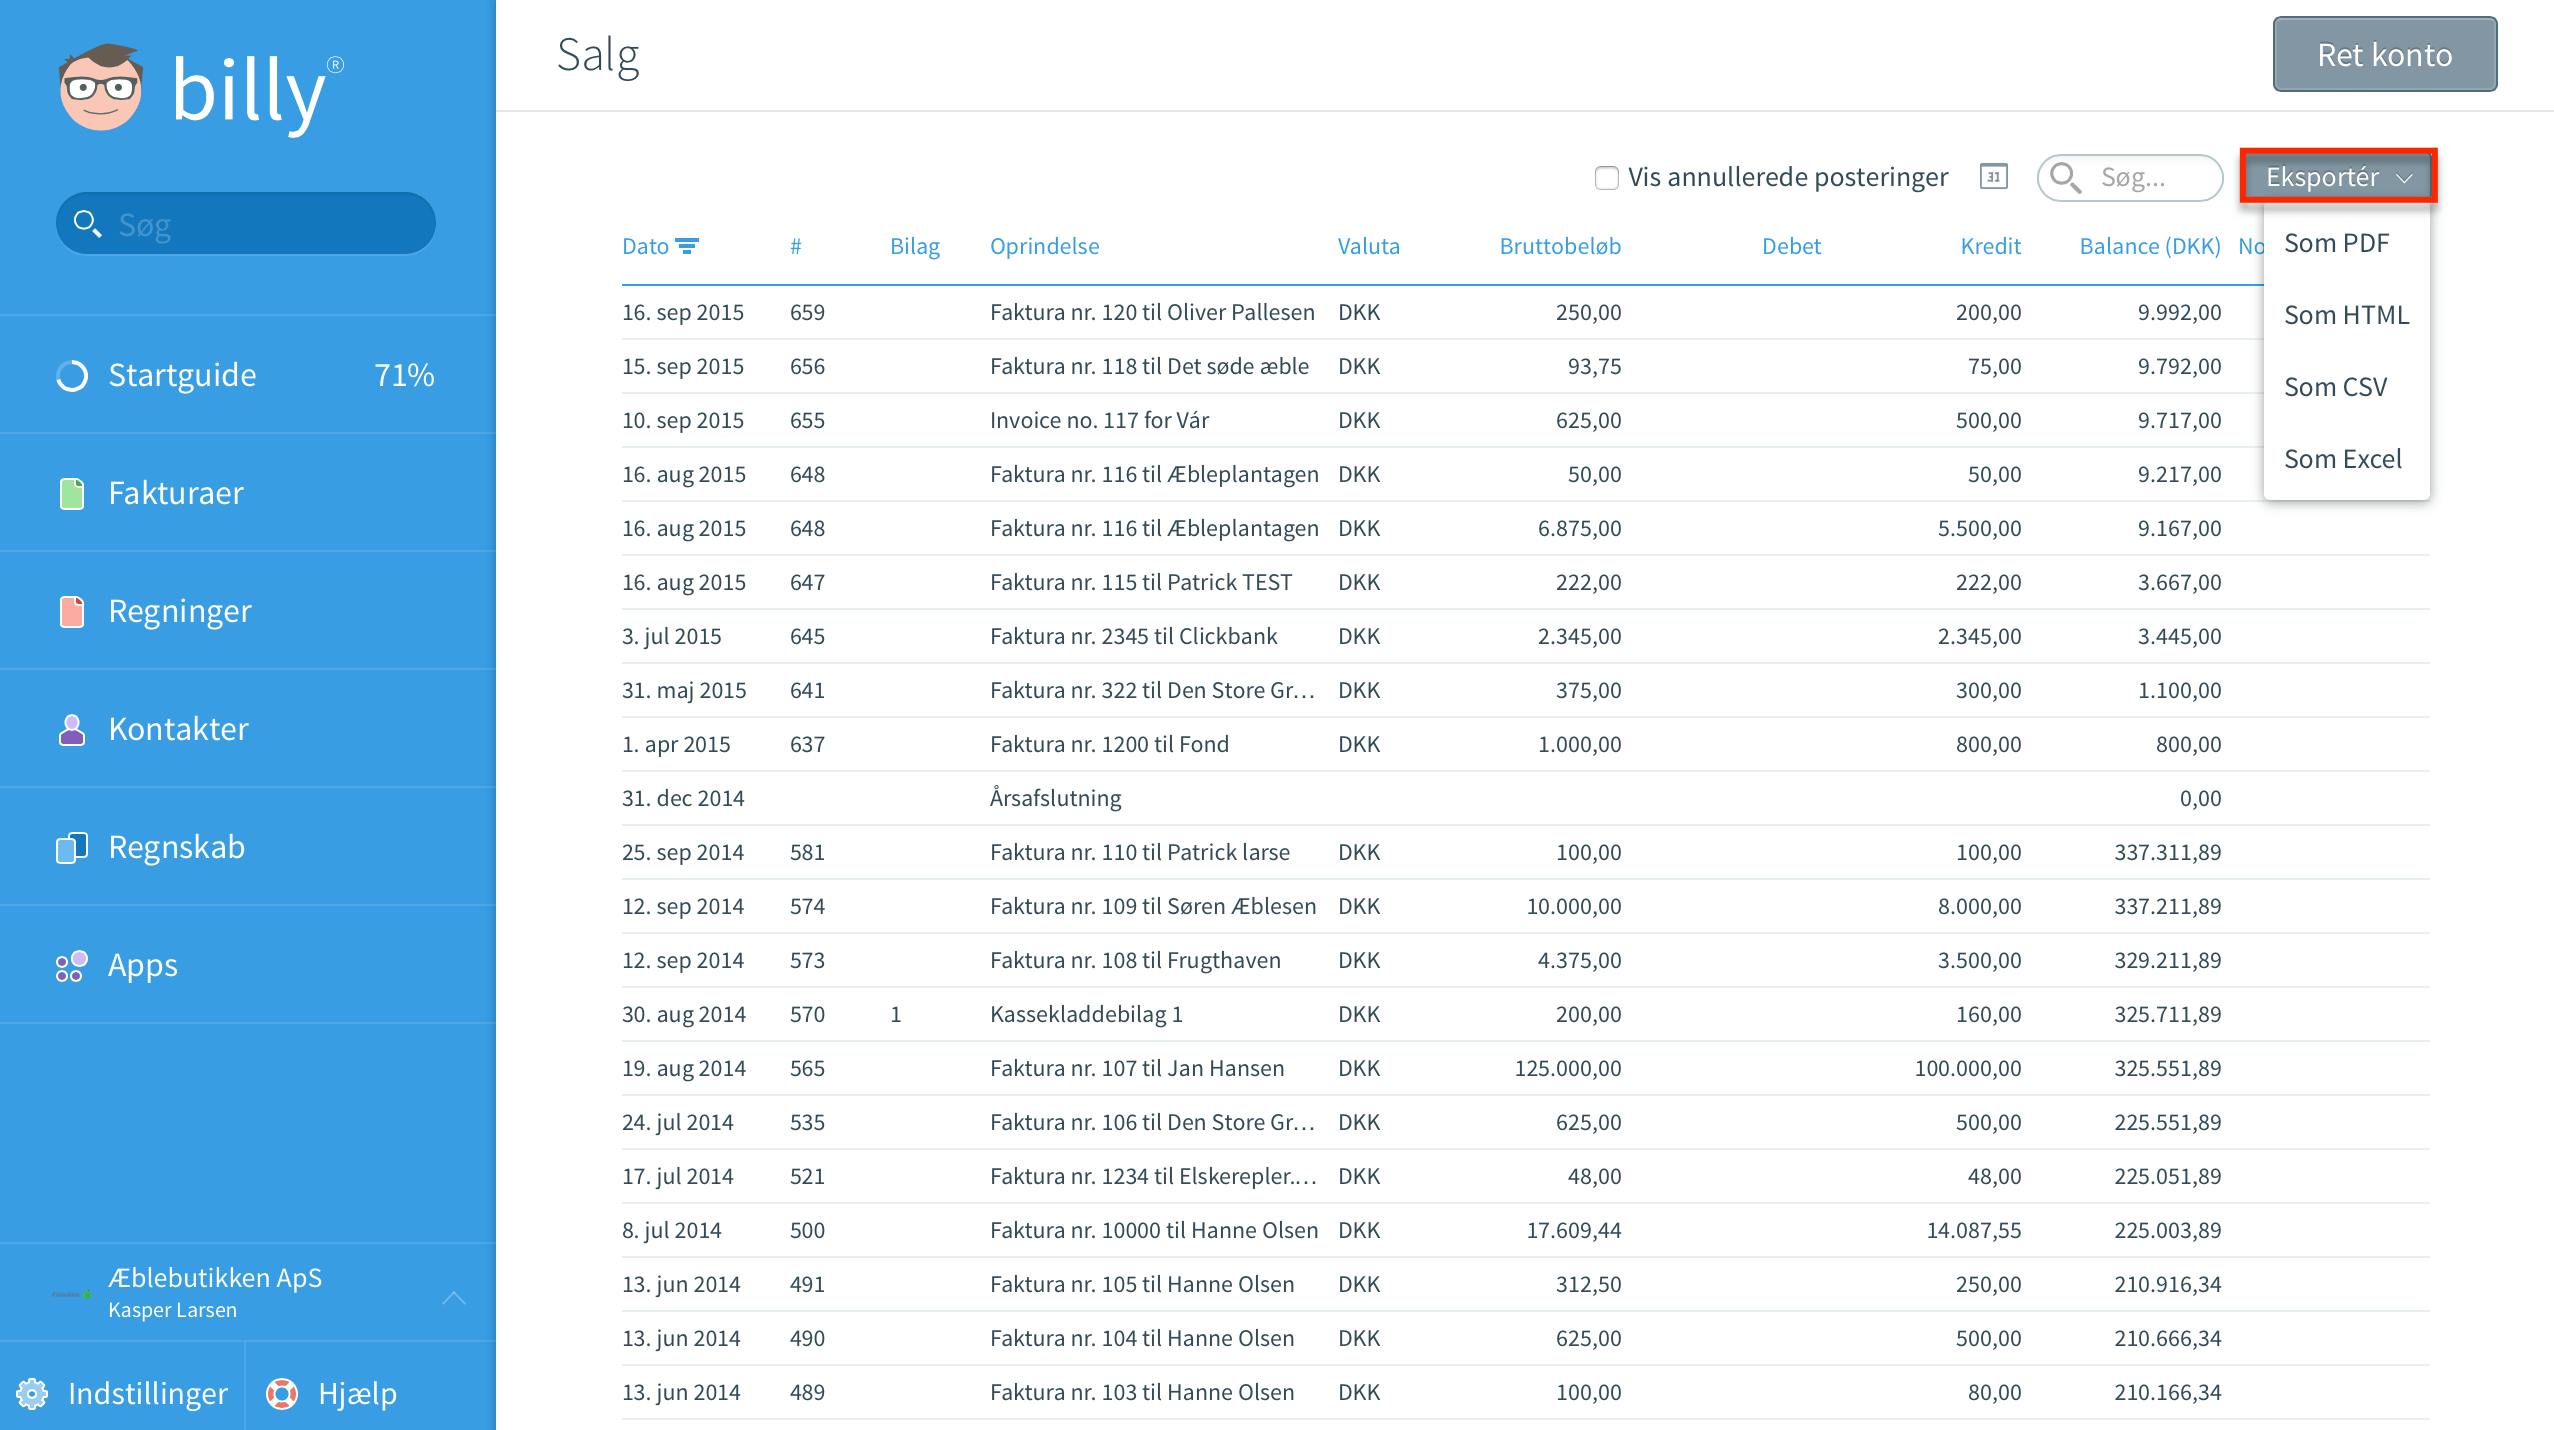Focus the table Søg... search field
Viewport: 2554px width, 1430px height.
coord(2130,178)
